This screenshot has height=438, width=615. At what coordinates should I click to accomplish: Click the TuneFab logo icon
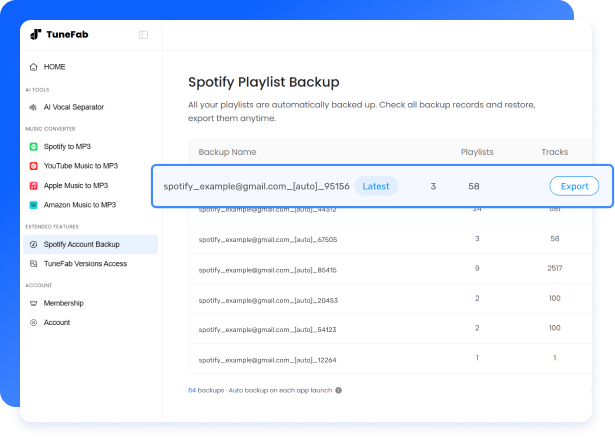[x=36, y=35]
